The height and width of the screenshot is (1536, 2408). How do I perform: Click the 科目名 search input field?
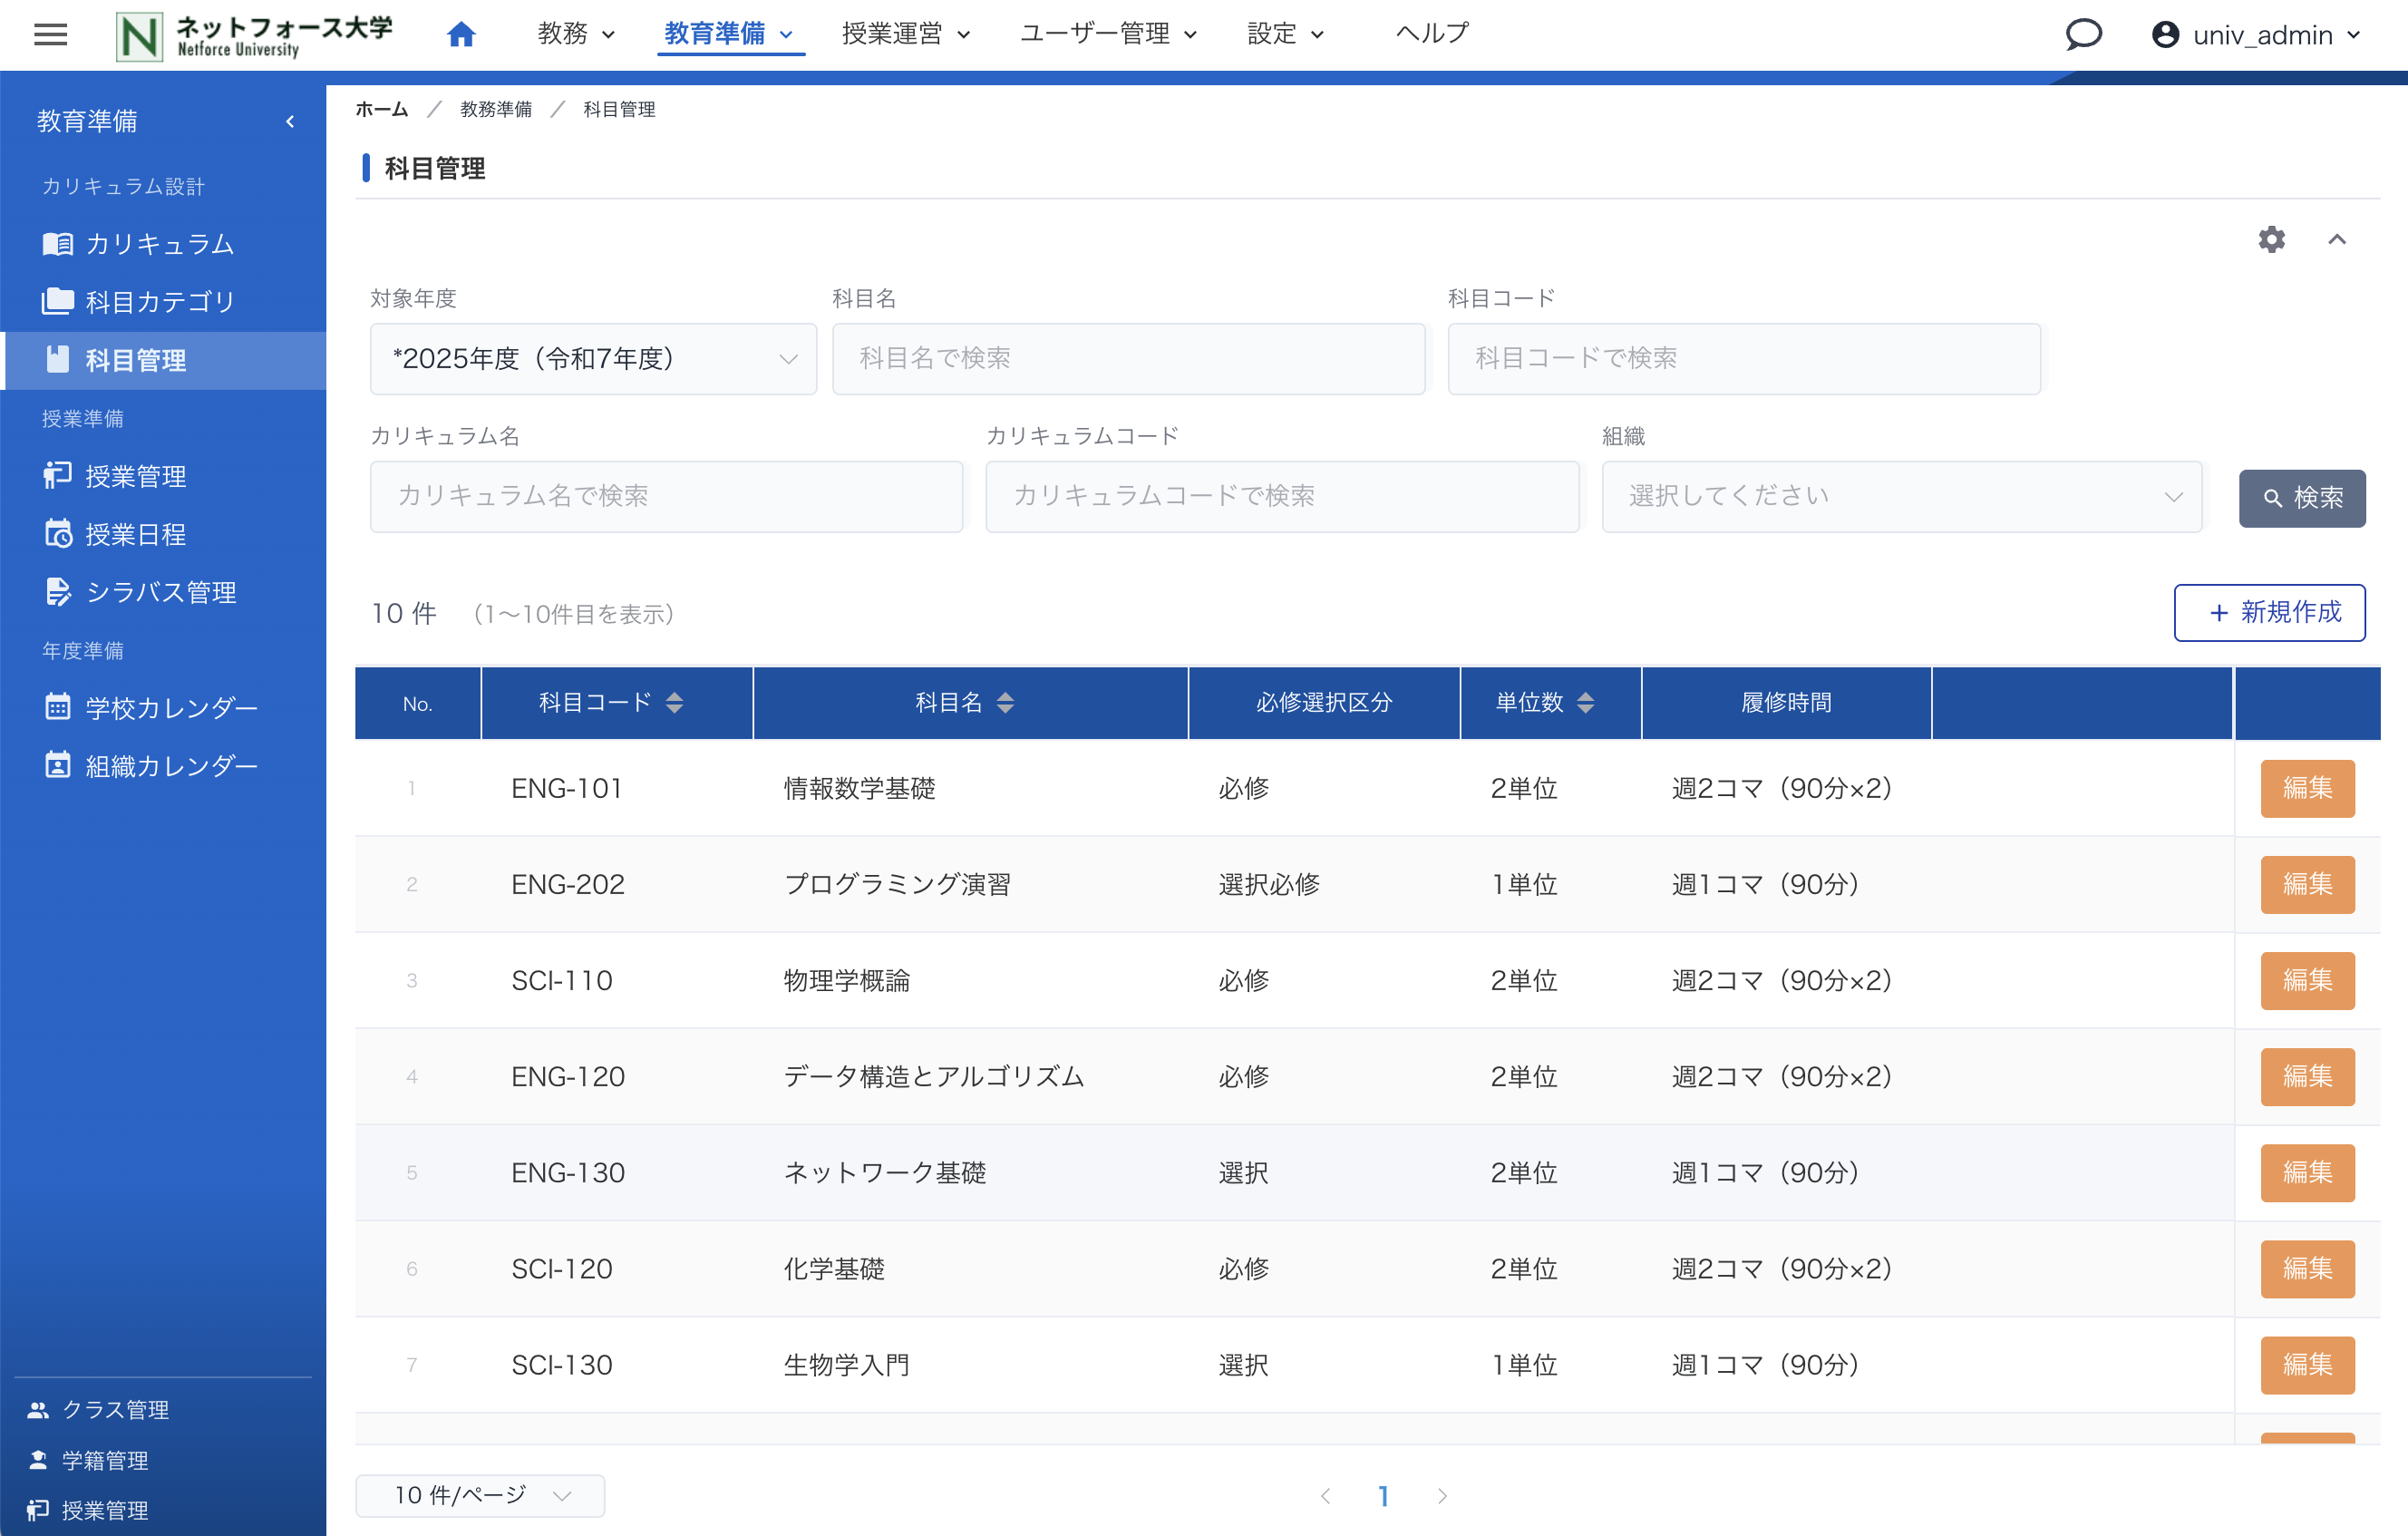click(x=1128, y=358)
